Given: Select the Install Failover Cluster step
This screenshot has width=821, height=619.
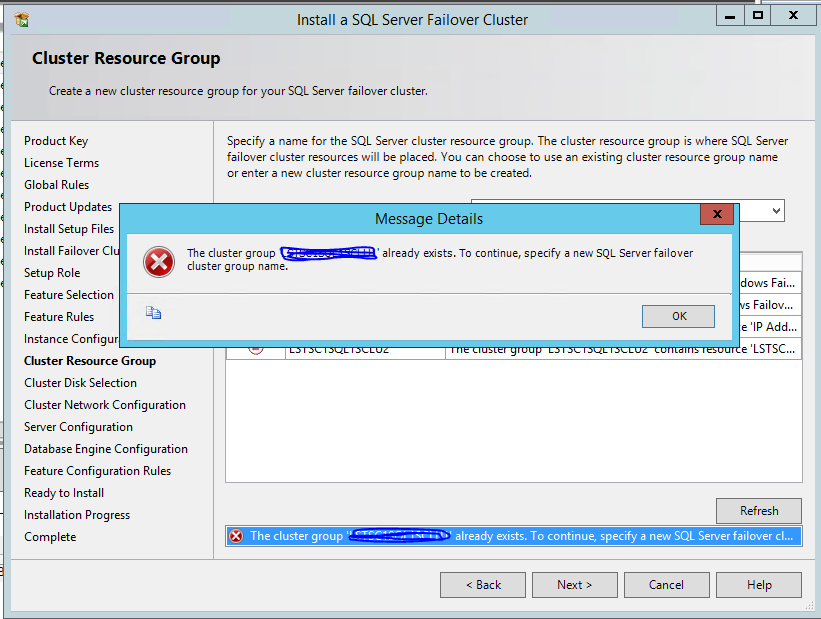Looking at the screenshot, I should click(x=71, y=251).
